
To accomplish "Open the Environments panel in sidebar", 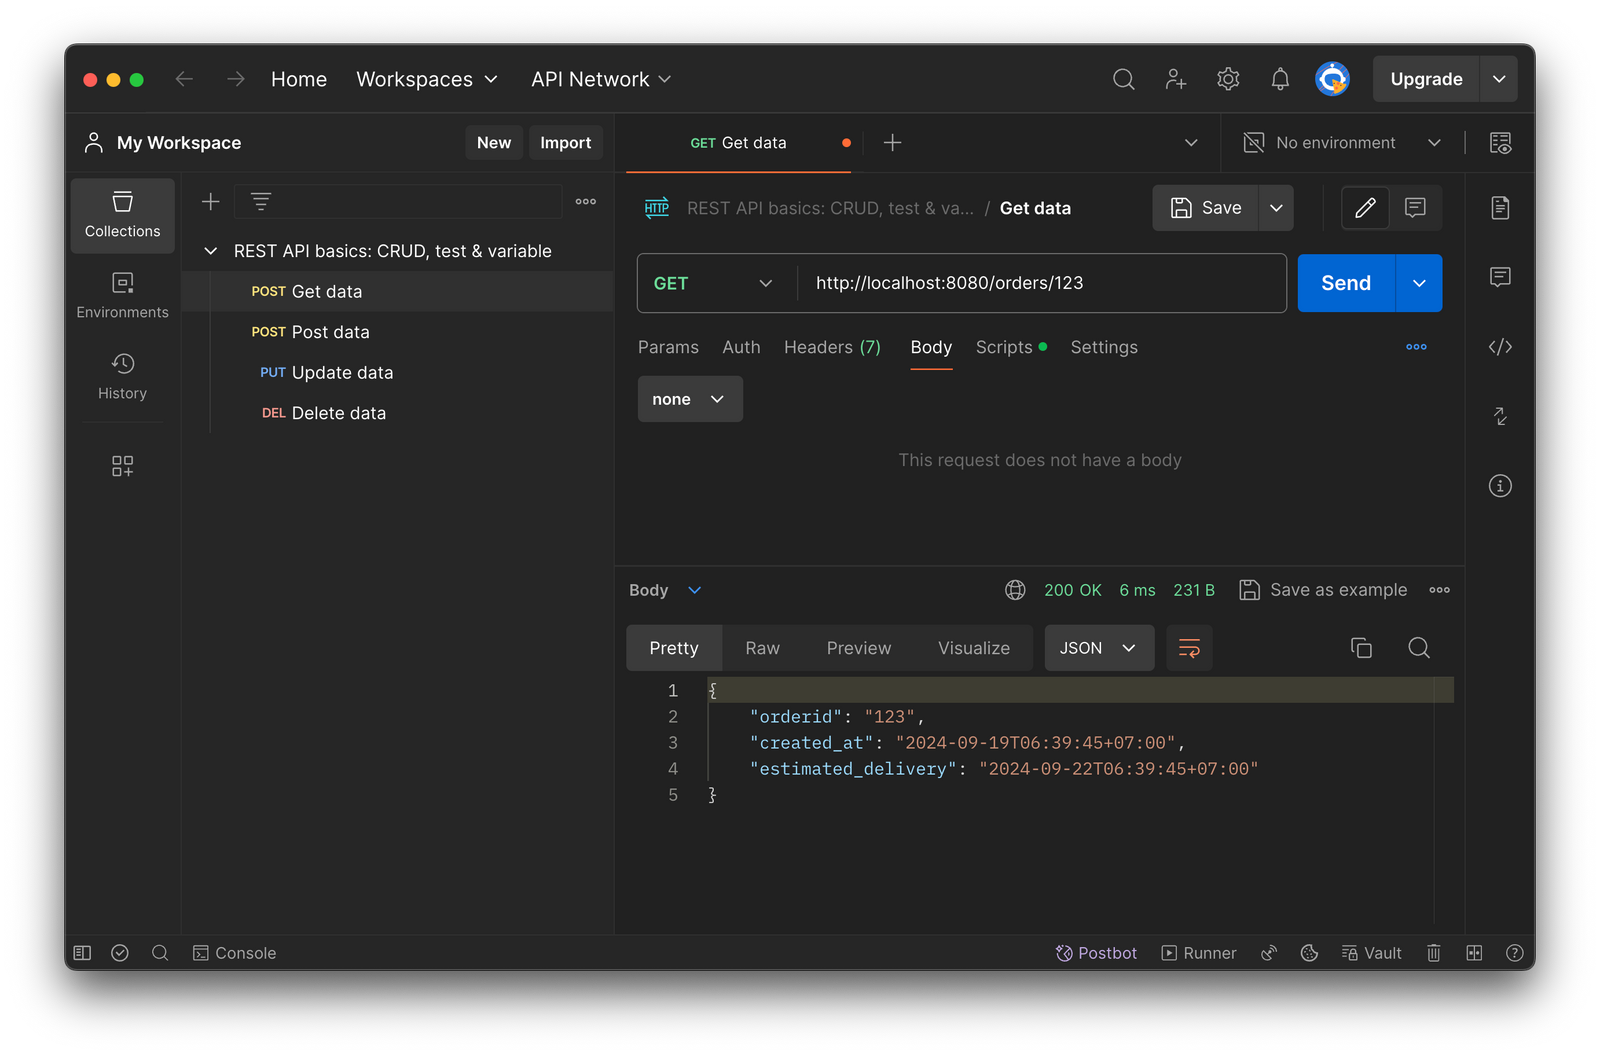I will coord(122,295).
